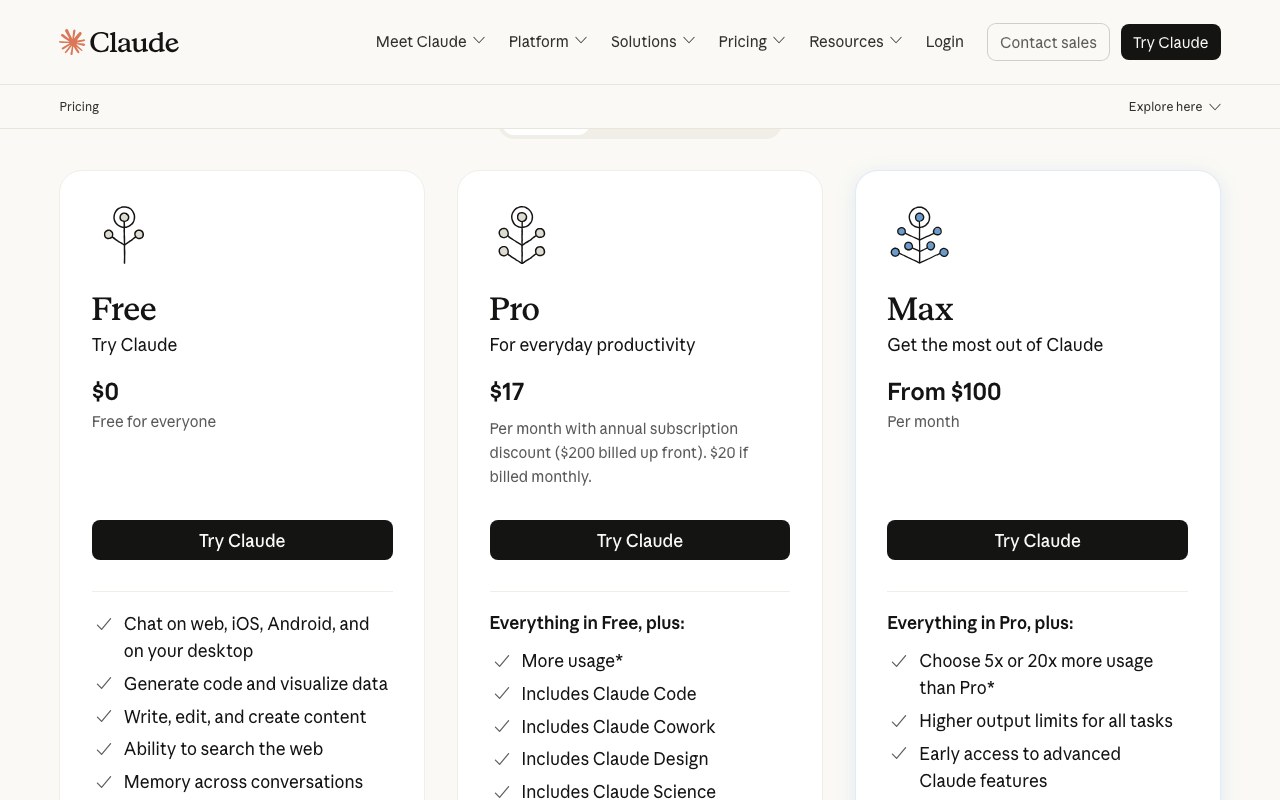Viewport: 1280px width, 800px height.
Task: Click "Ability to search the web" feature
Action: (223, 749)
